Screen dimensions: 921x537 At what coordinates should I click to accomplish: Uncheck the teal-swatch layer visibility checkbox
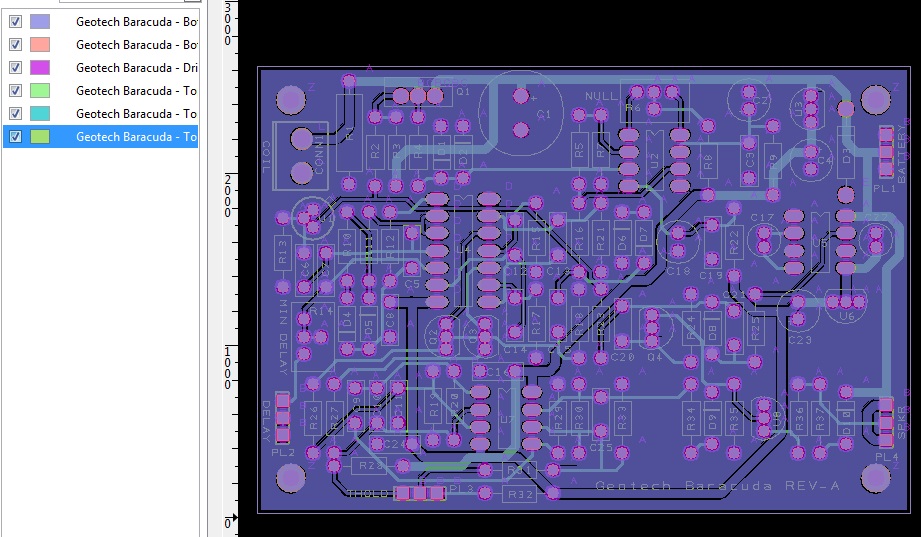[x=15, y=113]
